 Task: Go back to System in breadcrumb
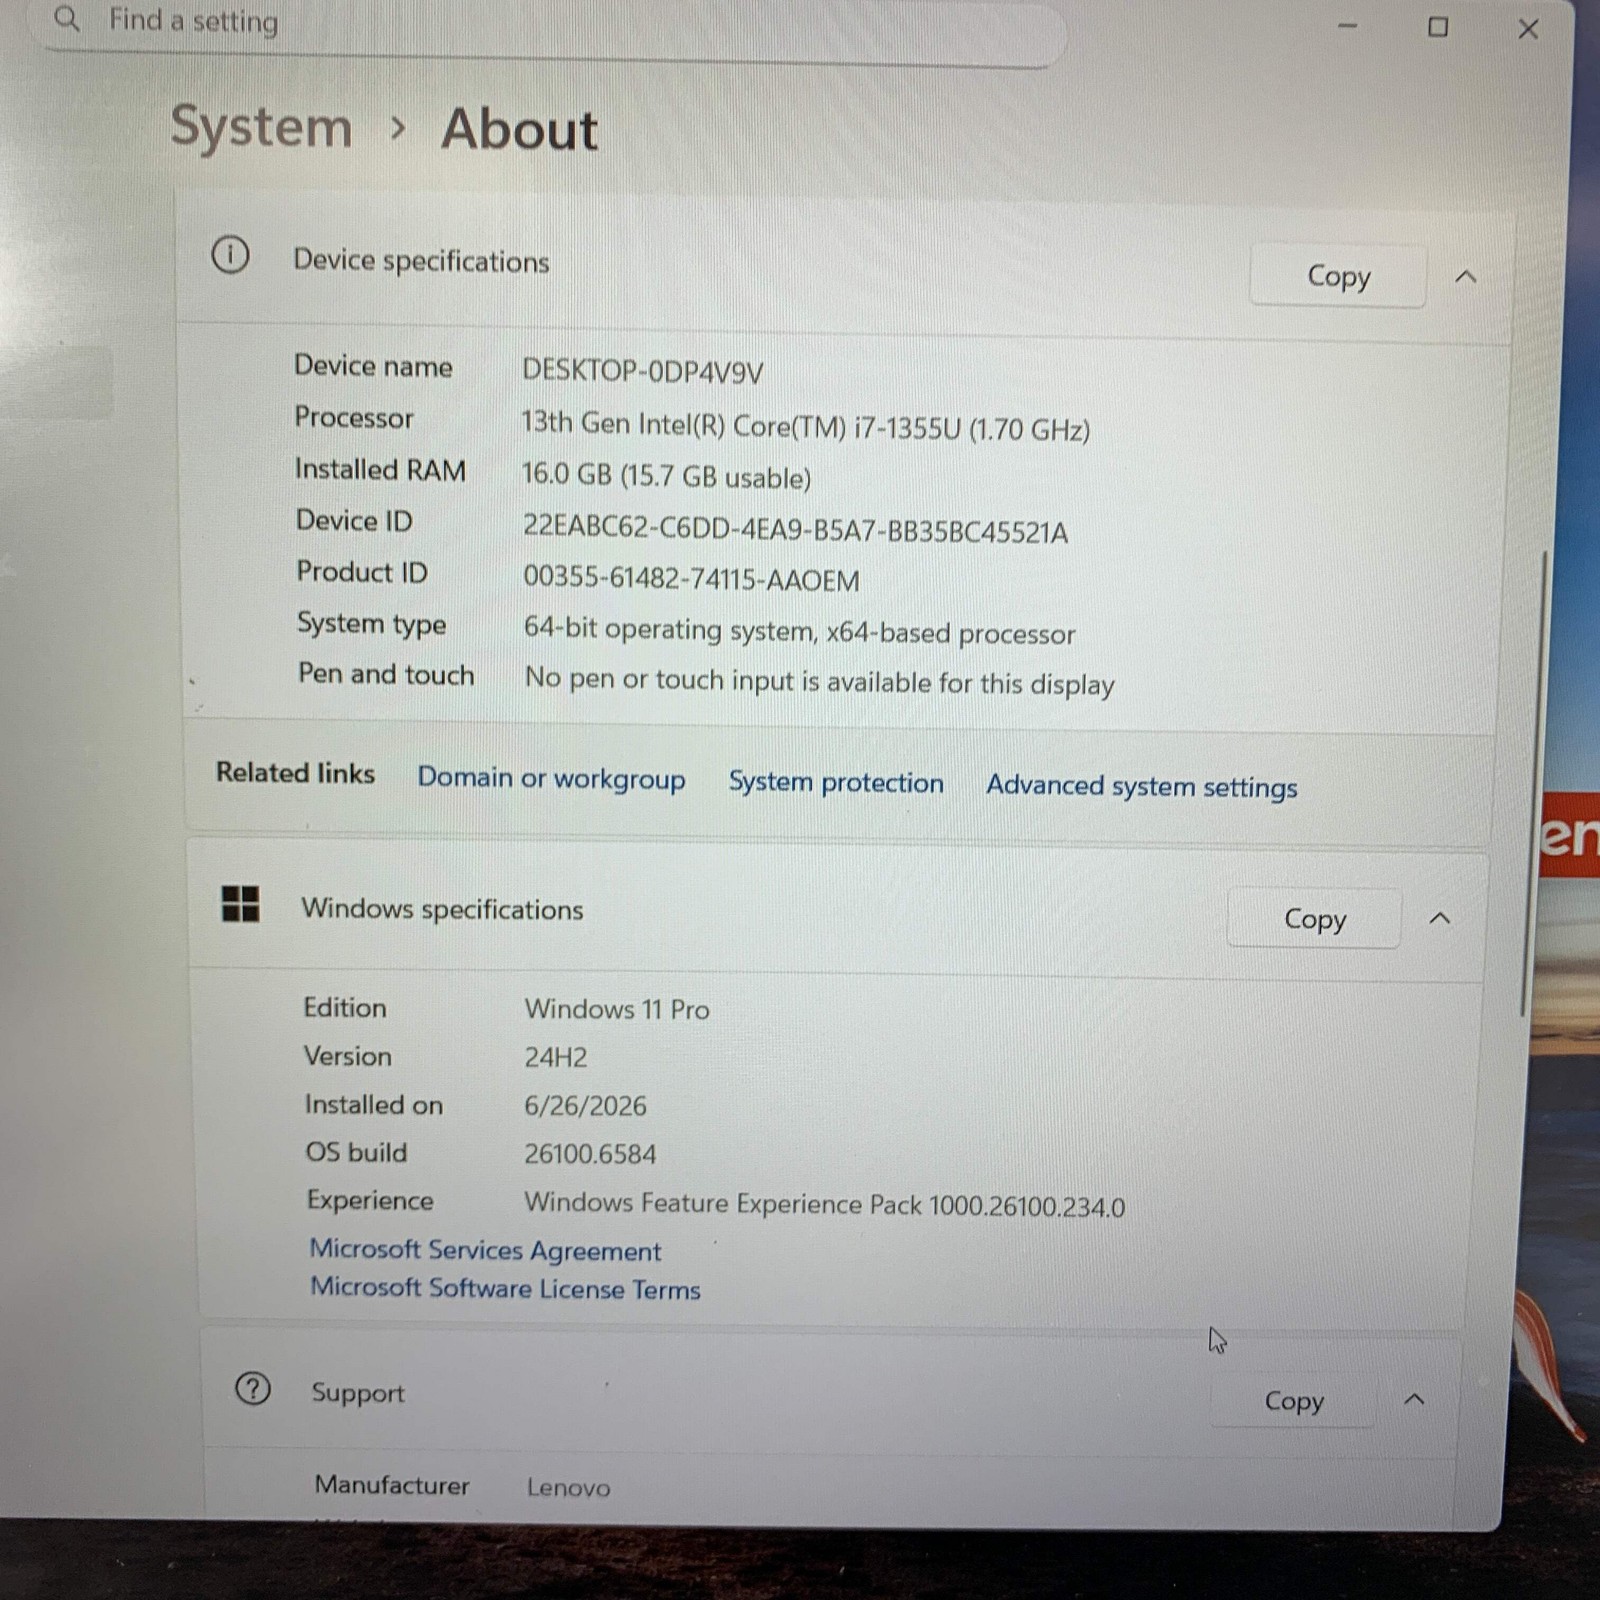click(261, 127)
